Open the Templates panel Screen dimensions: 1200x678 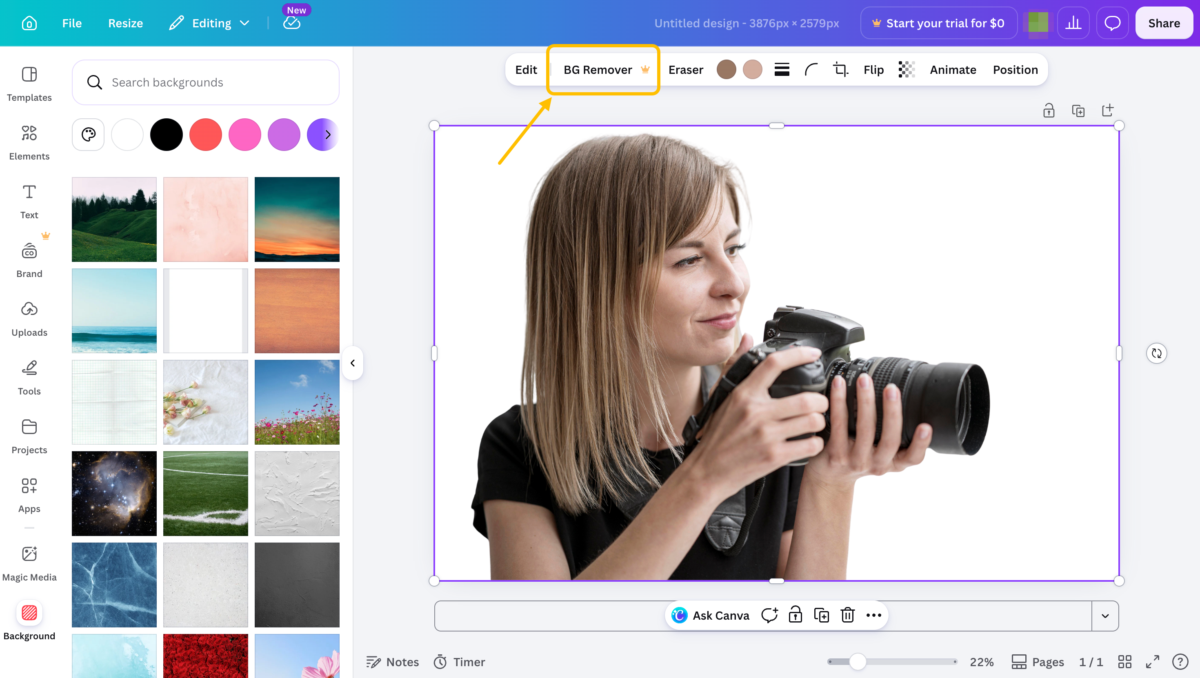29,83
